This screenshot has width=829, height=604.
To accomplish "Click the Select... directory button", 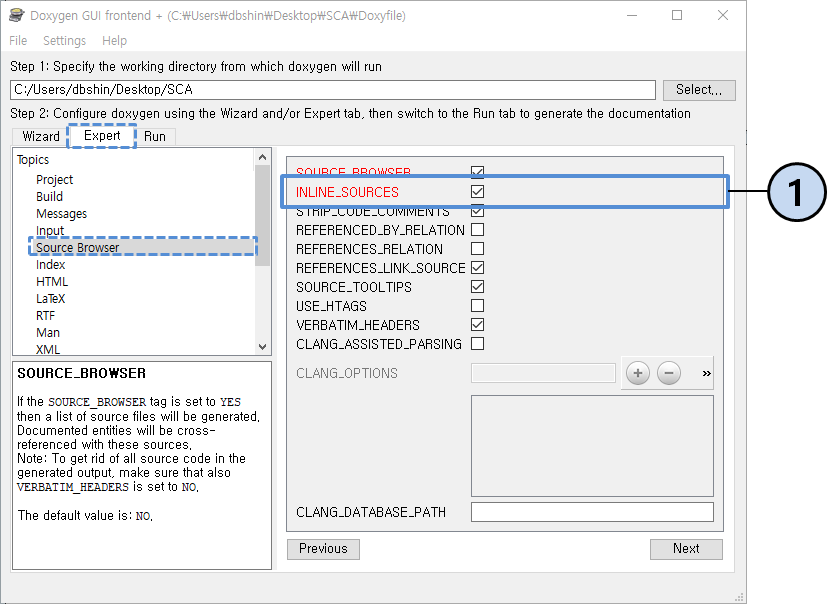I will click(699, 90).
